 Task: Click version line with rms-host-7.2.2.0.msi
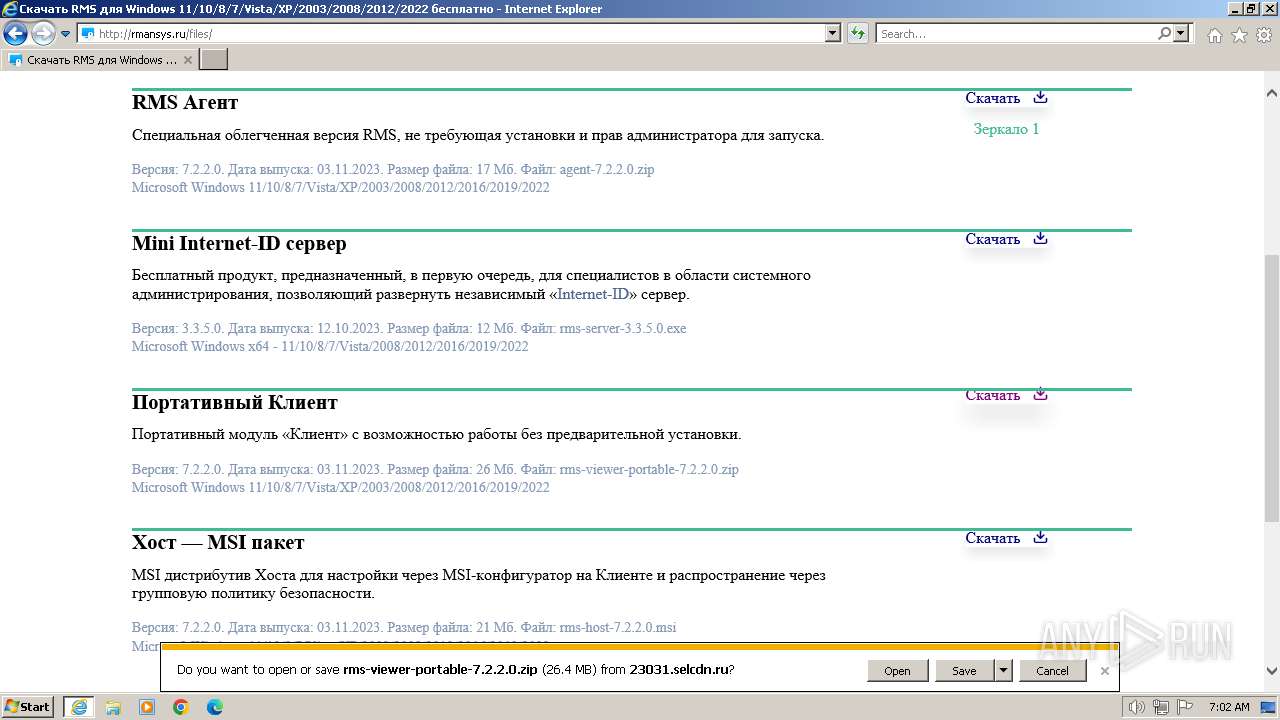click(x=404, y=627)
